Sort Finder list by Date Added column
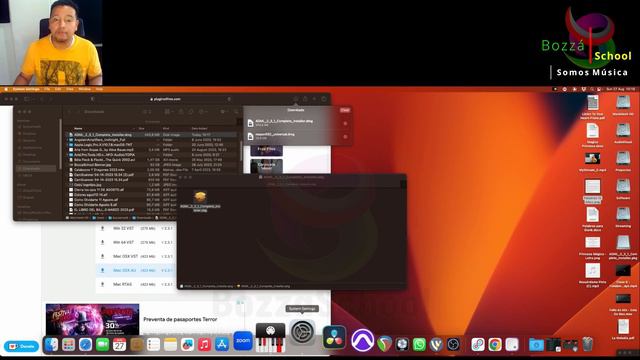Image resolution: width=640 pixels, height=360 pixels. click(x=200, y=129)
